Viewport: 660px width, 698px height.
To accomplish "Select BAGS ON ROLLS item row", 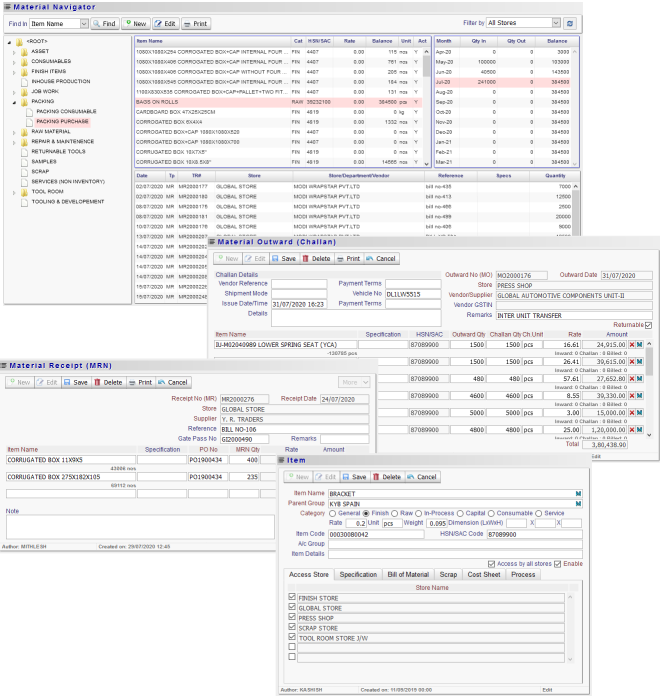I will tap(279, 102).
